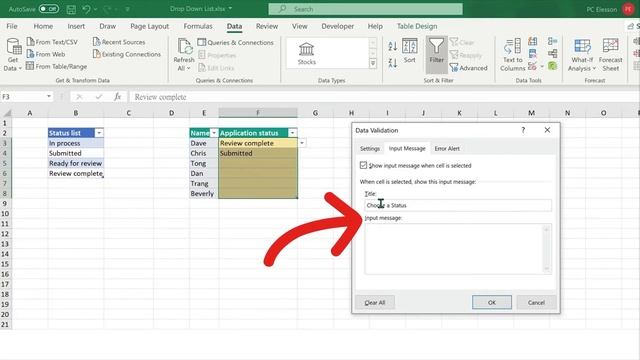Switch to the Formulas tab
The height and width of the screenshot is (360, 640).
(x=198, y=26)
